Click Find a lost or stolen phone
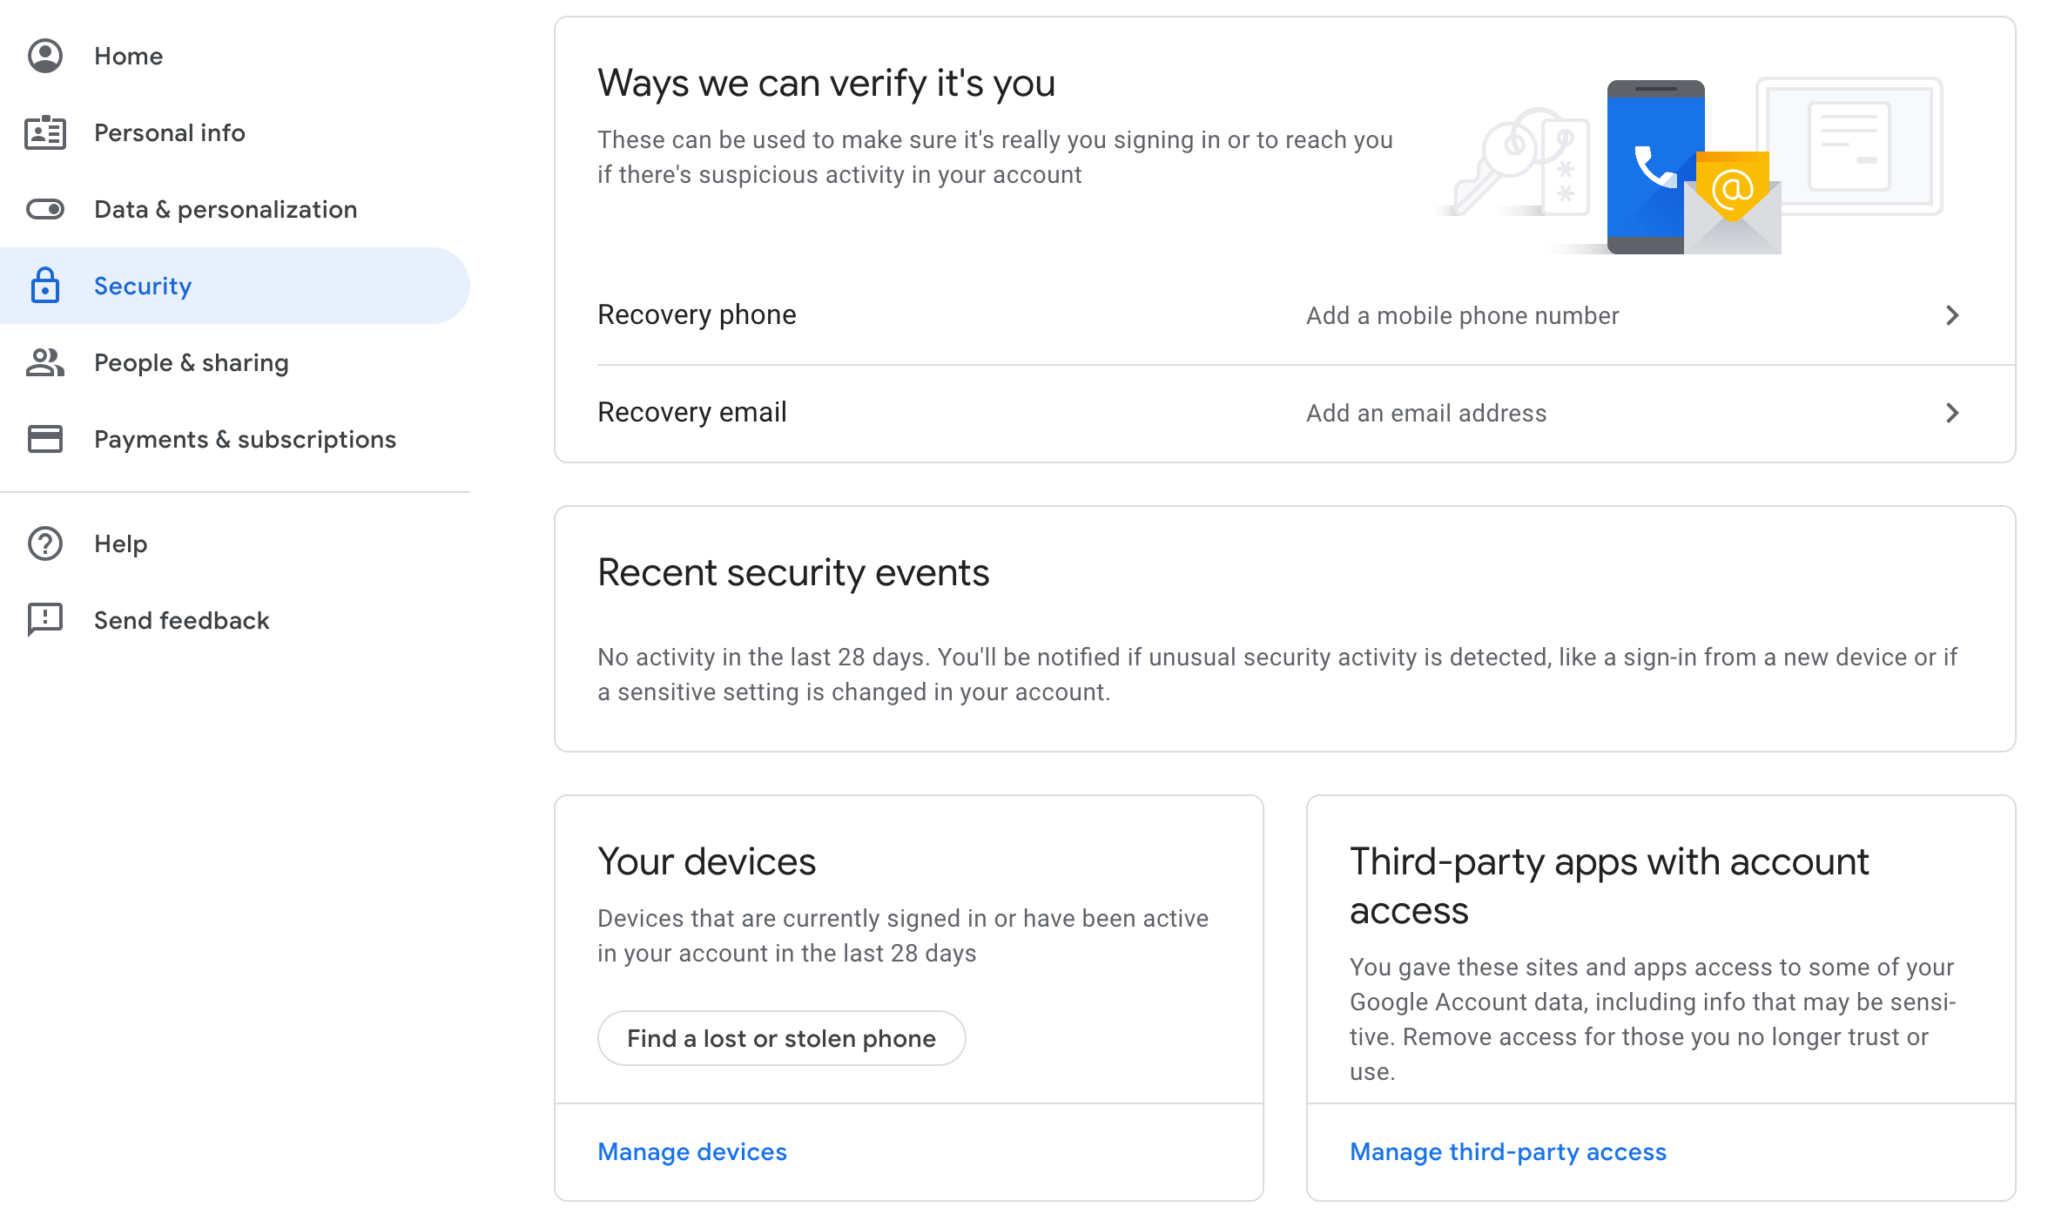The image size is (2048, 1228). (x=781, y=1038)
